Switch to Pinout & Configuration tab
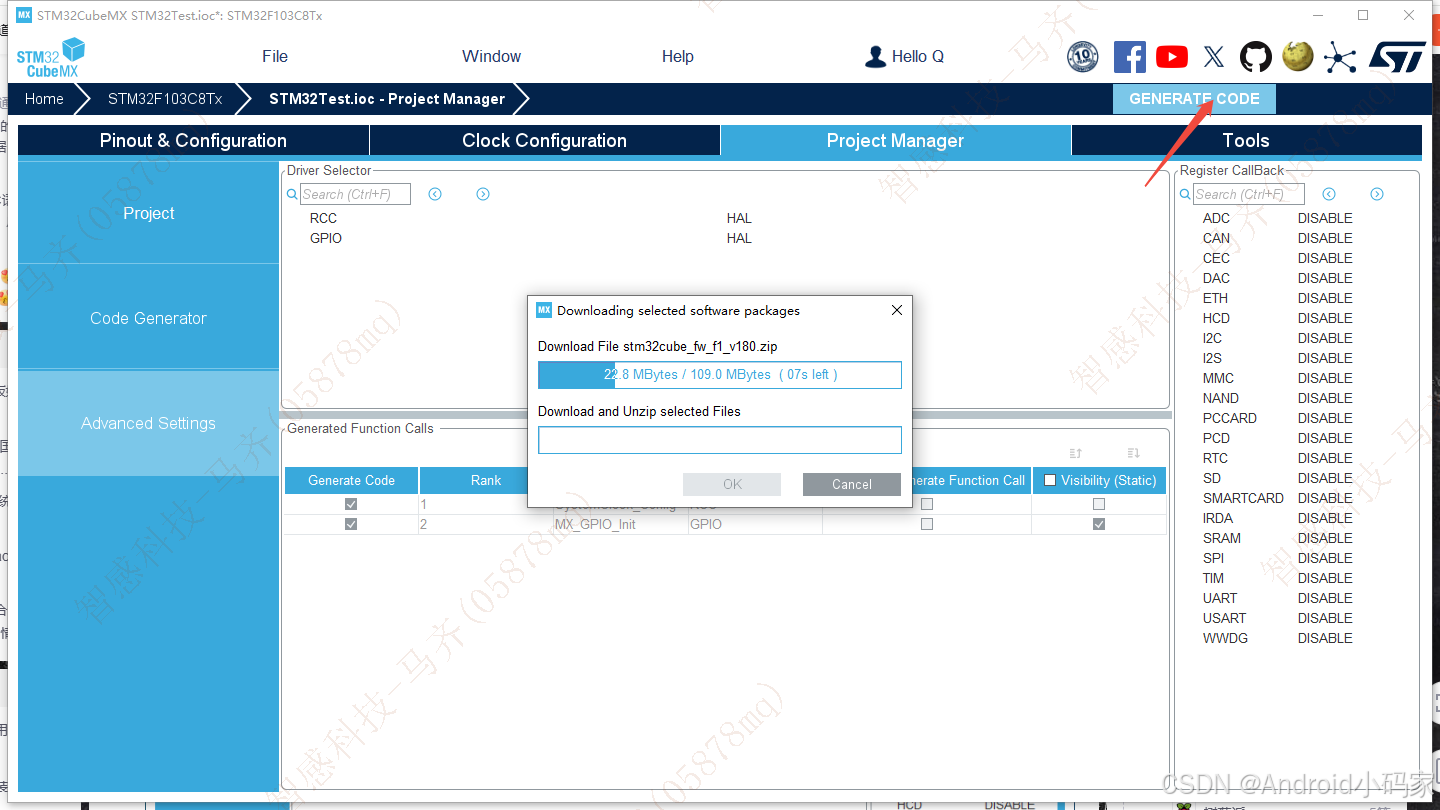Image resolution: width=1440 pixels, height=810 pixels. pyautogui.click(x=193, y=140)
